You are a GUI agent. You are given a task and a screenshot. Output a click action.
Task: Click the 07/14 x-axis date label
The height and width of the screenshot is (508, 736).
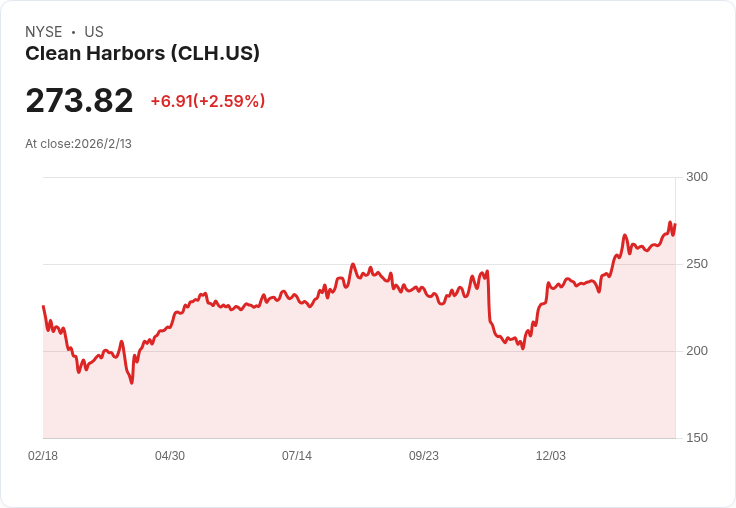click(297, 456)
